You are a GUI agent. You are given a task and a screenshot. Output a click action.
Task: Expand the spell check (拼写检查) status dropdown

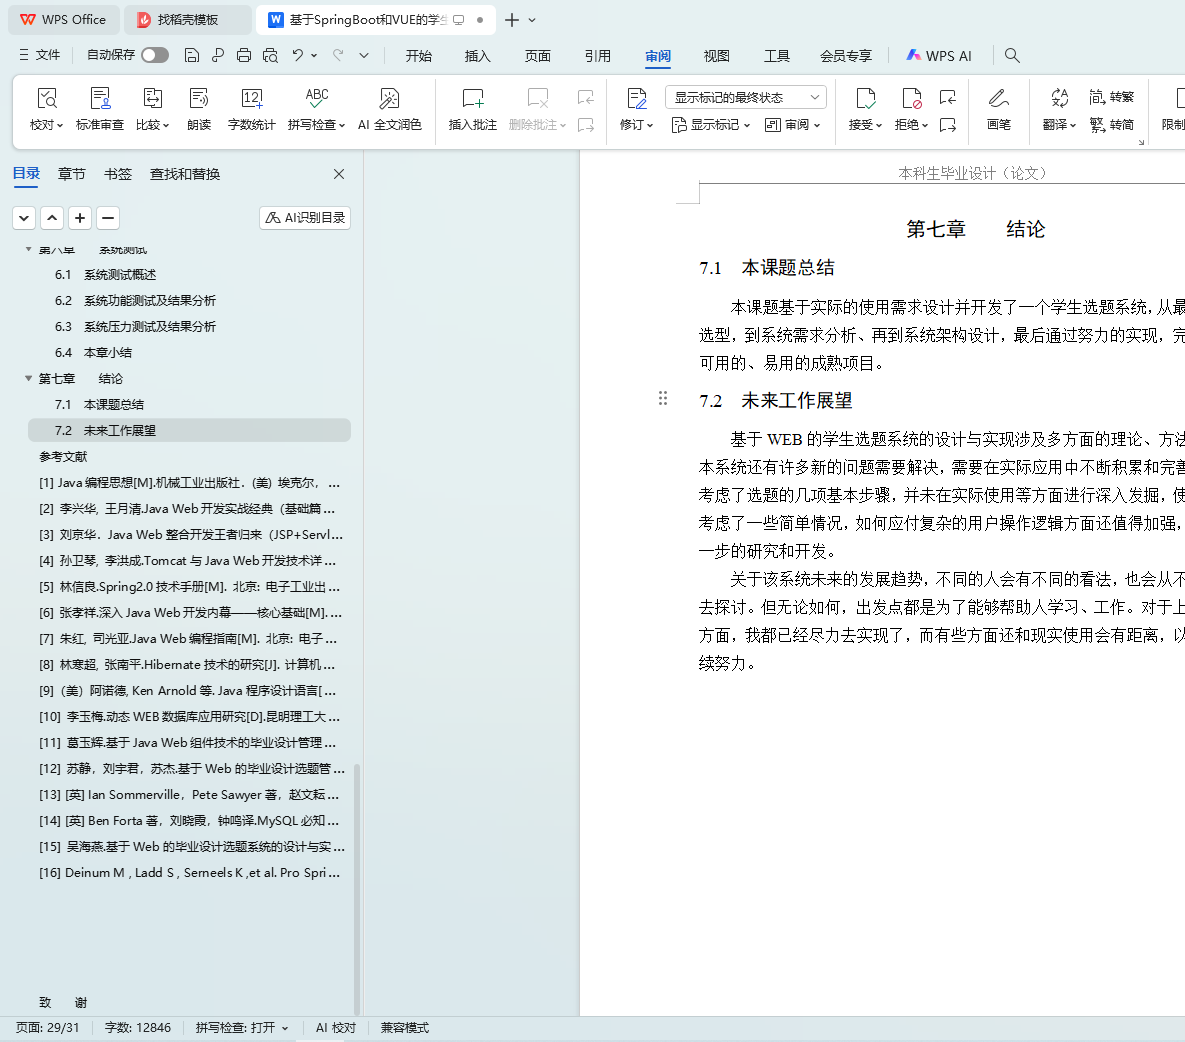(242, 1028)
